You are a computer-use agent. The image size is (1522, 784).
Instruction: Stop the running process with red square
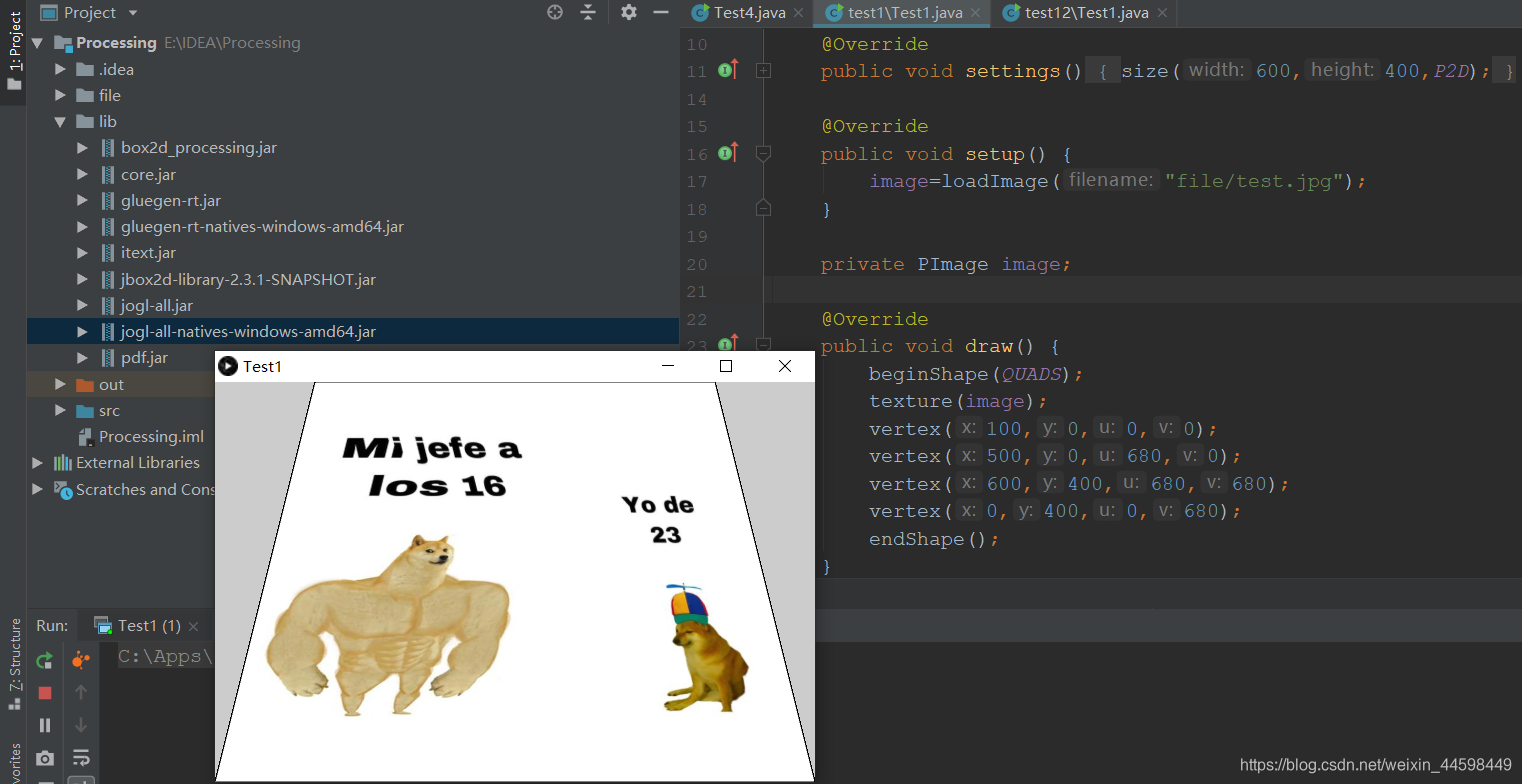click(x=44, y=692)
